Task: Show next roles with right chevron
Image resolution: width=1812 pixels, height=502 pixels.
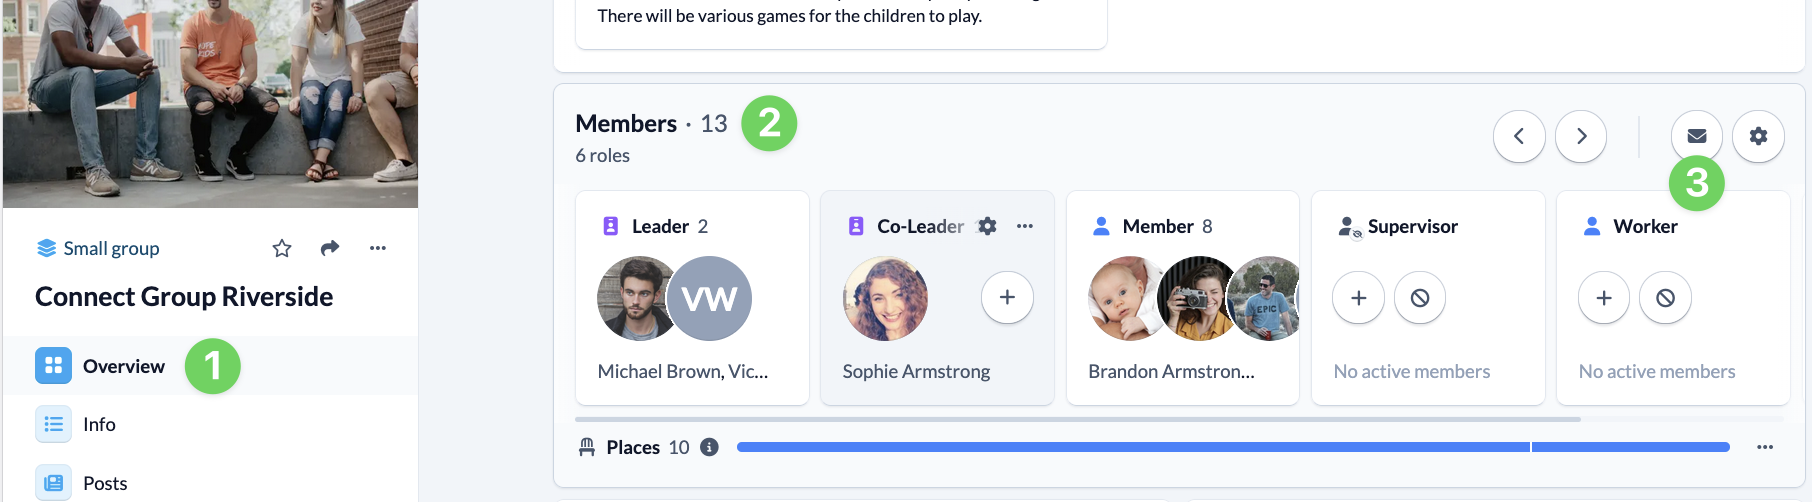Action: point(1581,136)
